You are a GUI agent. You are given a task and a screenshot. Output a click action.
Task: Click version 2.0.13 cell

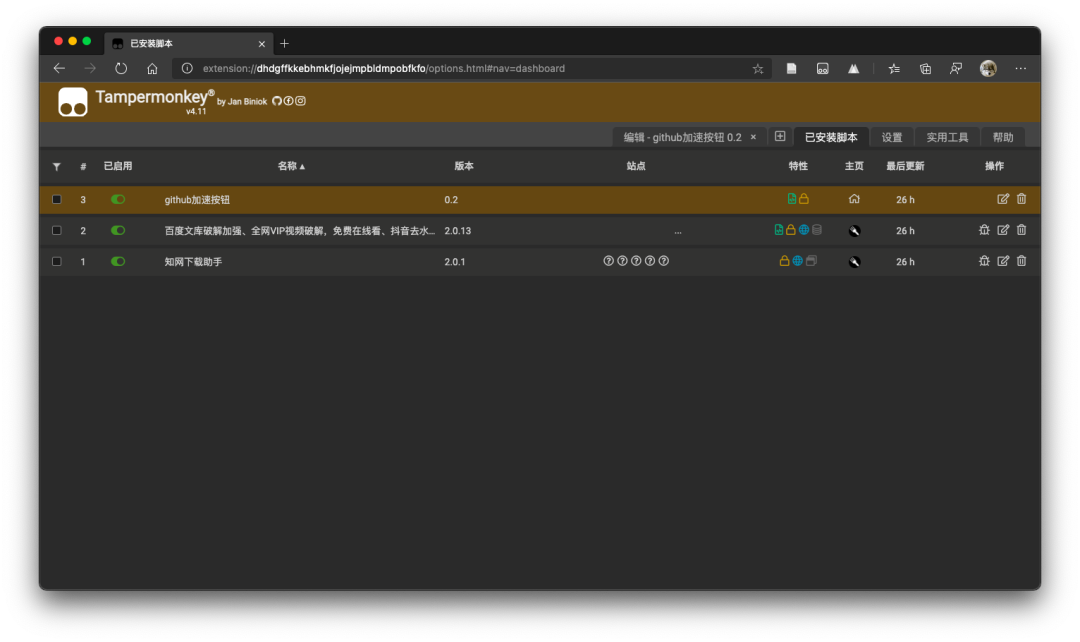[x=457, y=231]
